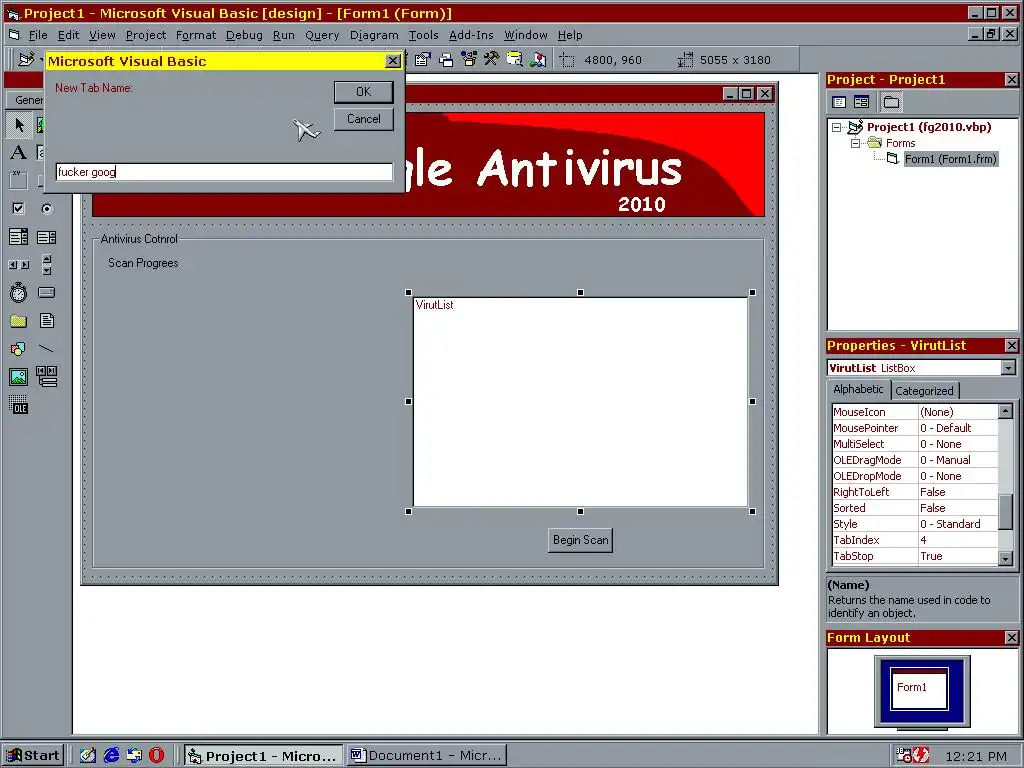
Task: Select the OLE container tool
Action: coord(19,405)
